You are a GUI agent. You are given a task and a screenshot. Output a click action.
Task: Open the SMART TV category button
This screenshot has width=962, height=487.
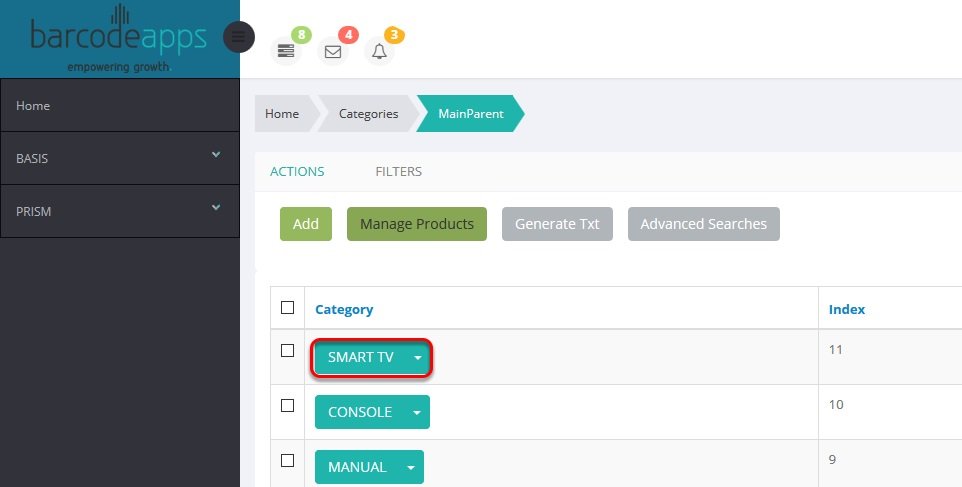click(360, 357)
